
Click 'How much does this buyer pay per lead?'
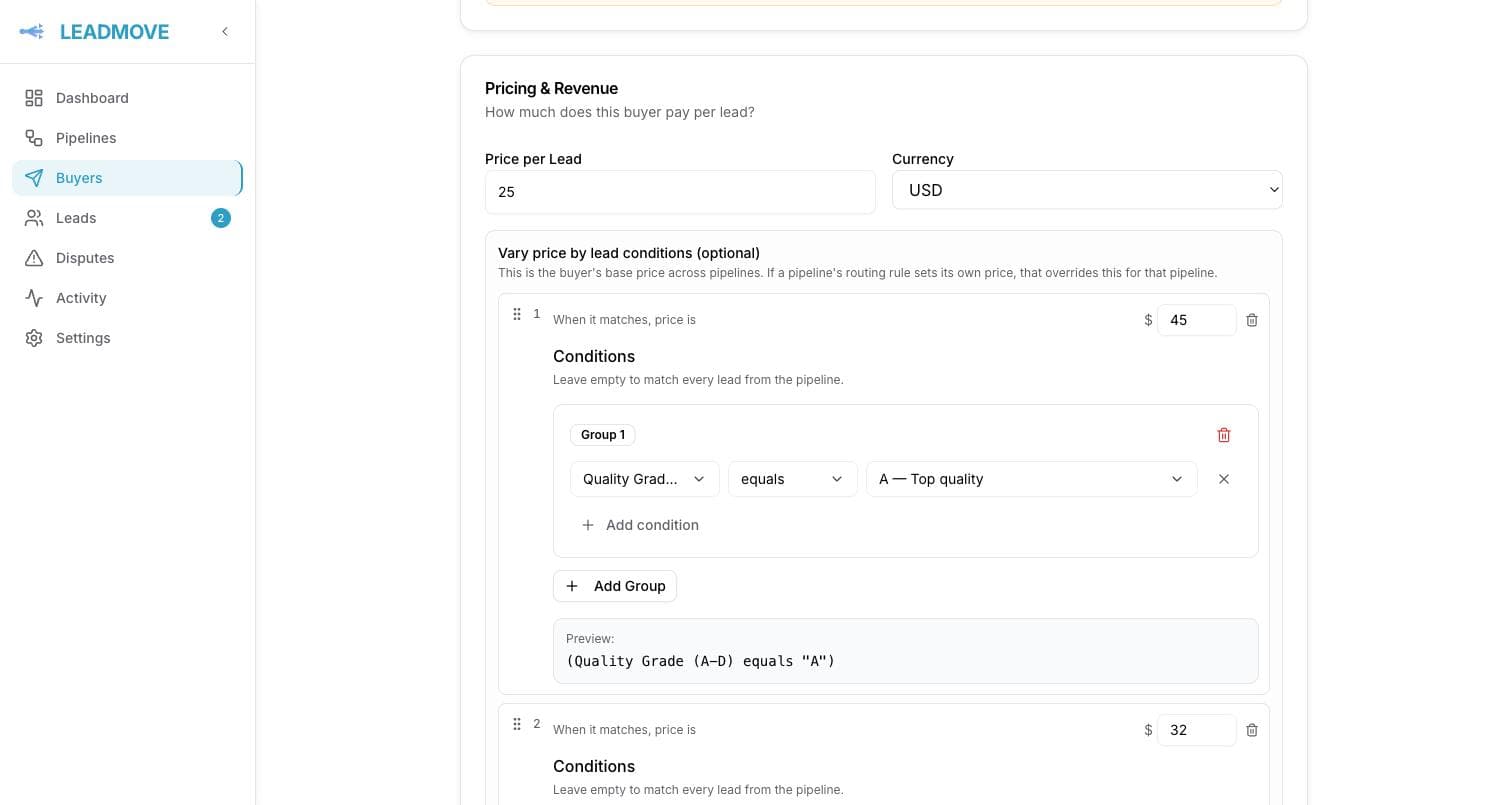[620, 112]
